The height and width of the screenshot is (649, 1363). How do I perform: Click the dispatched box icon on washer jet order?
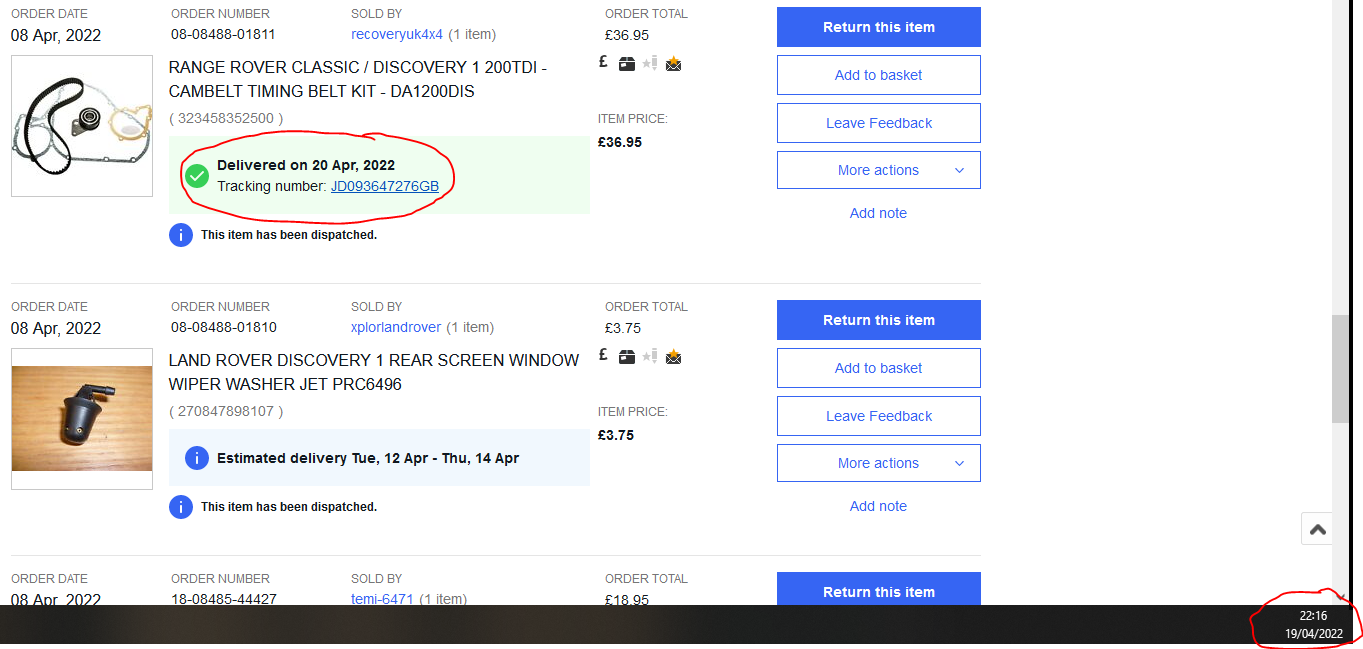[x=627, y=357]
